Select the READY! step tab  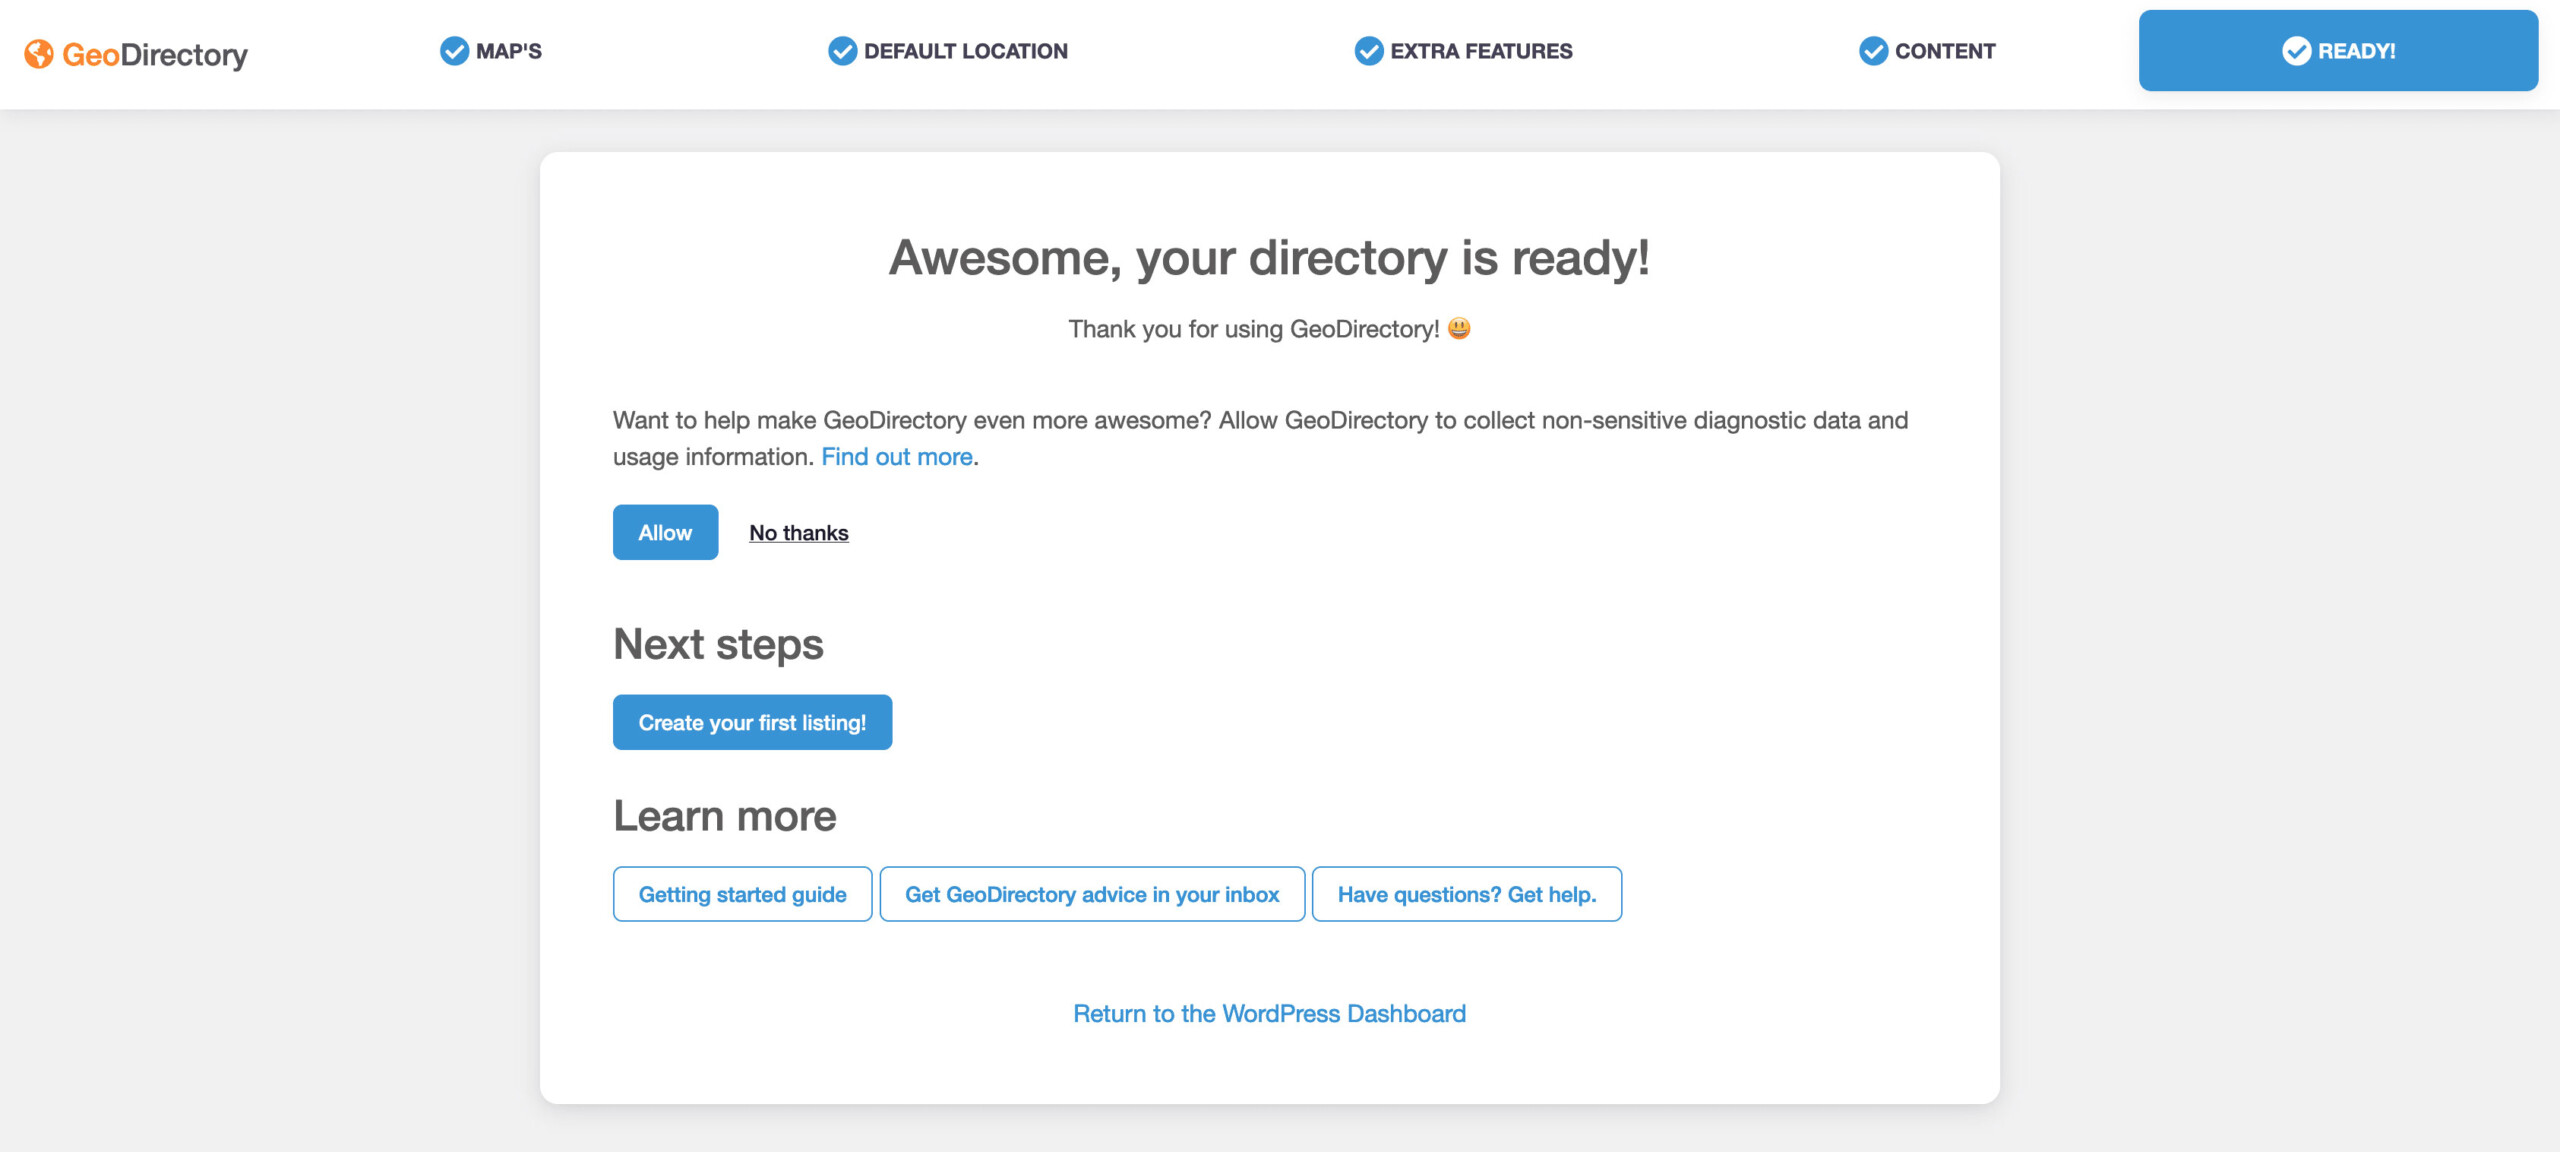tap(2338, 51)
